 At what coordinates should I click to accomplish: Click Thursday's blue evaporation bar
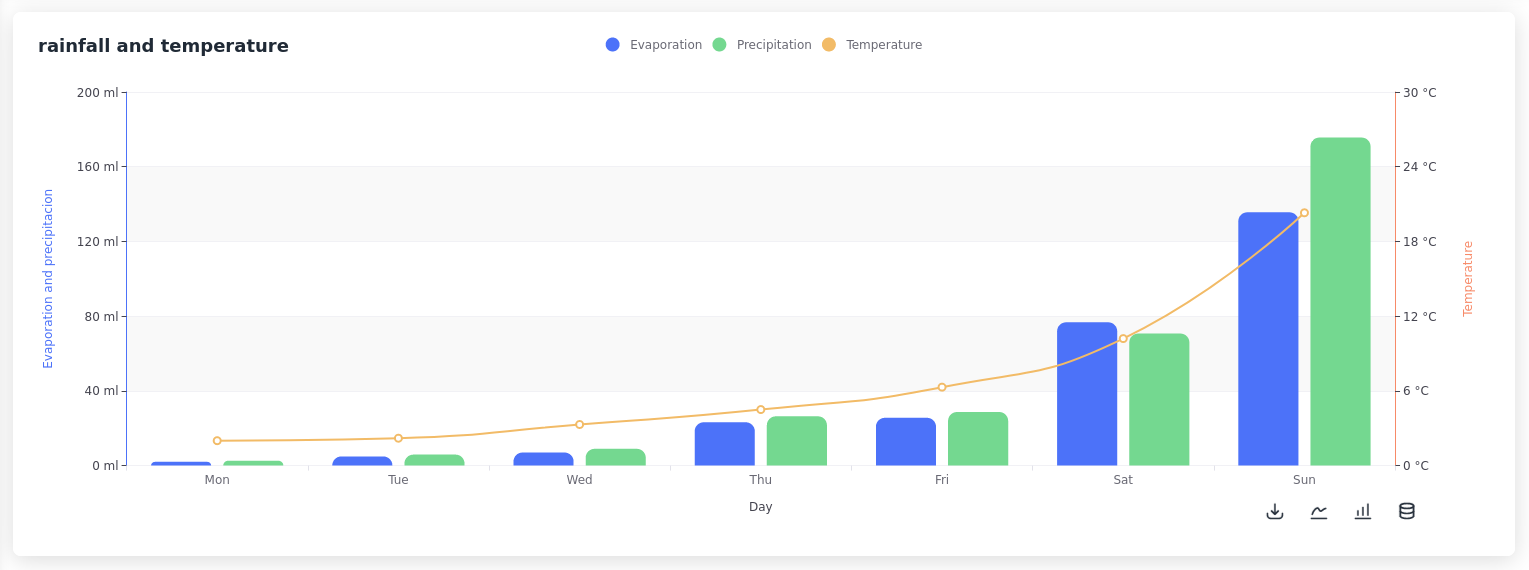pos(725,444)
